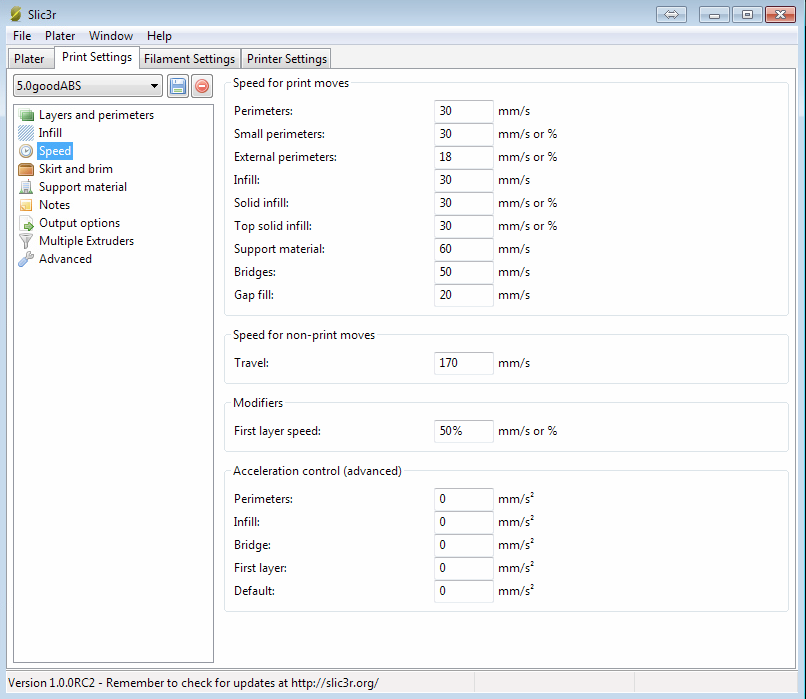Open the Plater menu

point(60,36)
